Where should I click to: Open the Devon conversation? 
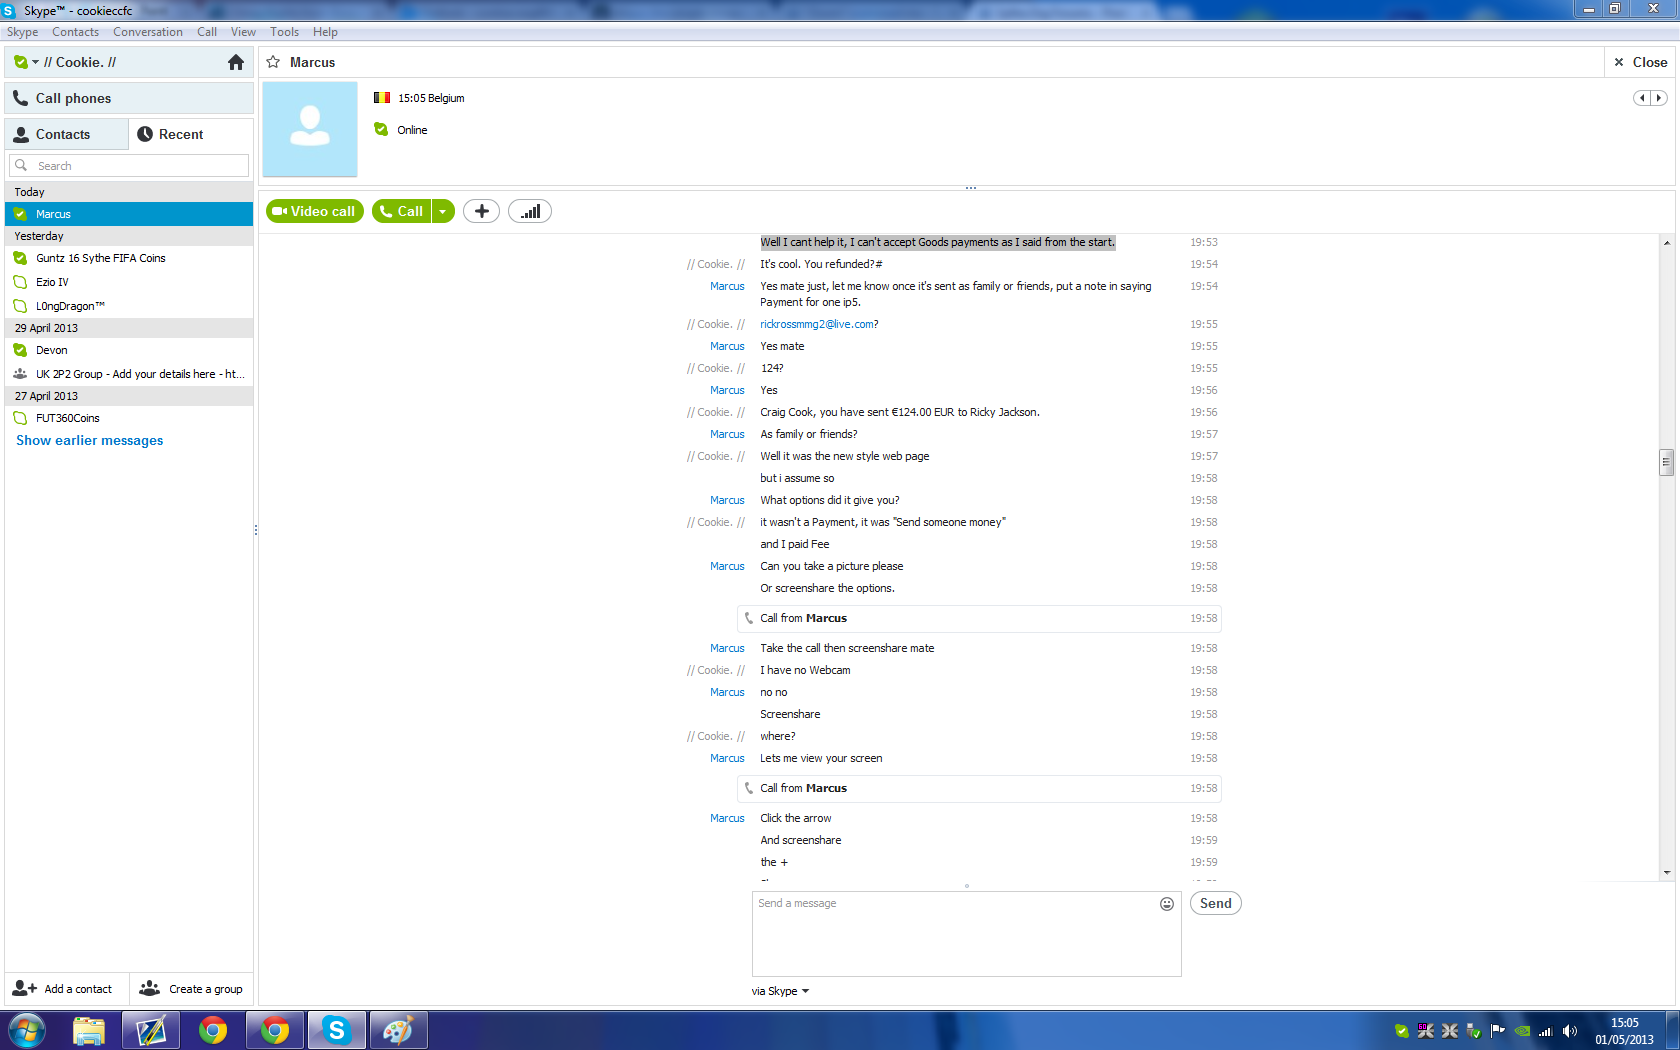[129, 350]
